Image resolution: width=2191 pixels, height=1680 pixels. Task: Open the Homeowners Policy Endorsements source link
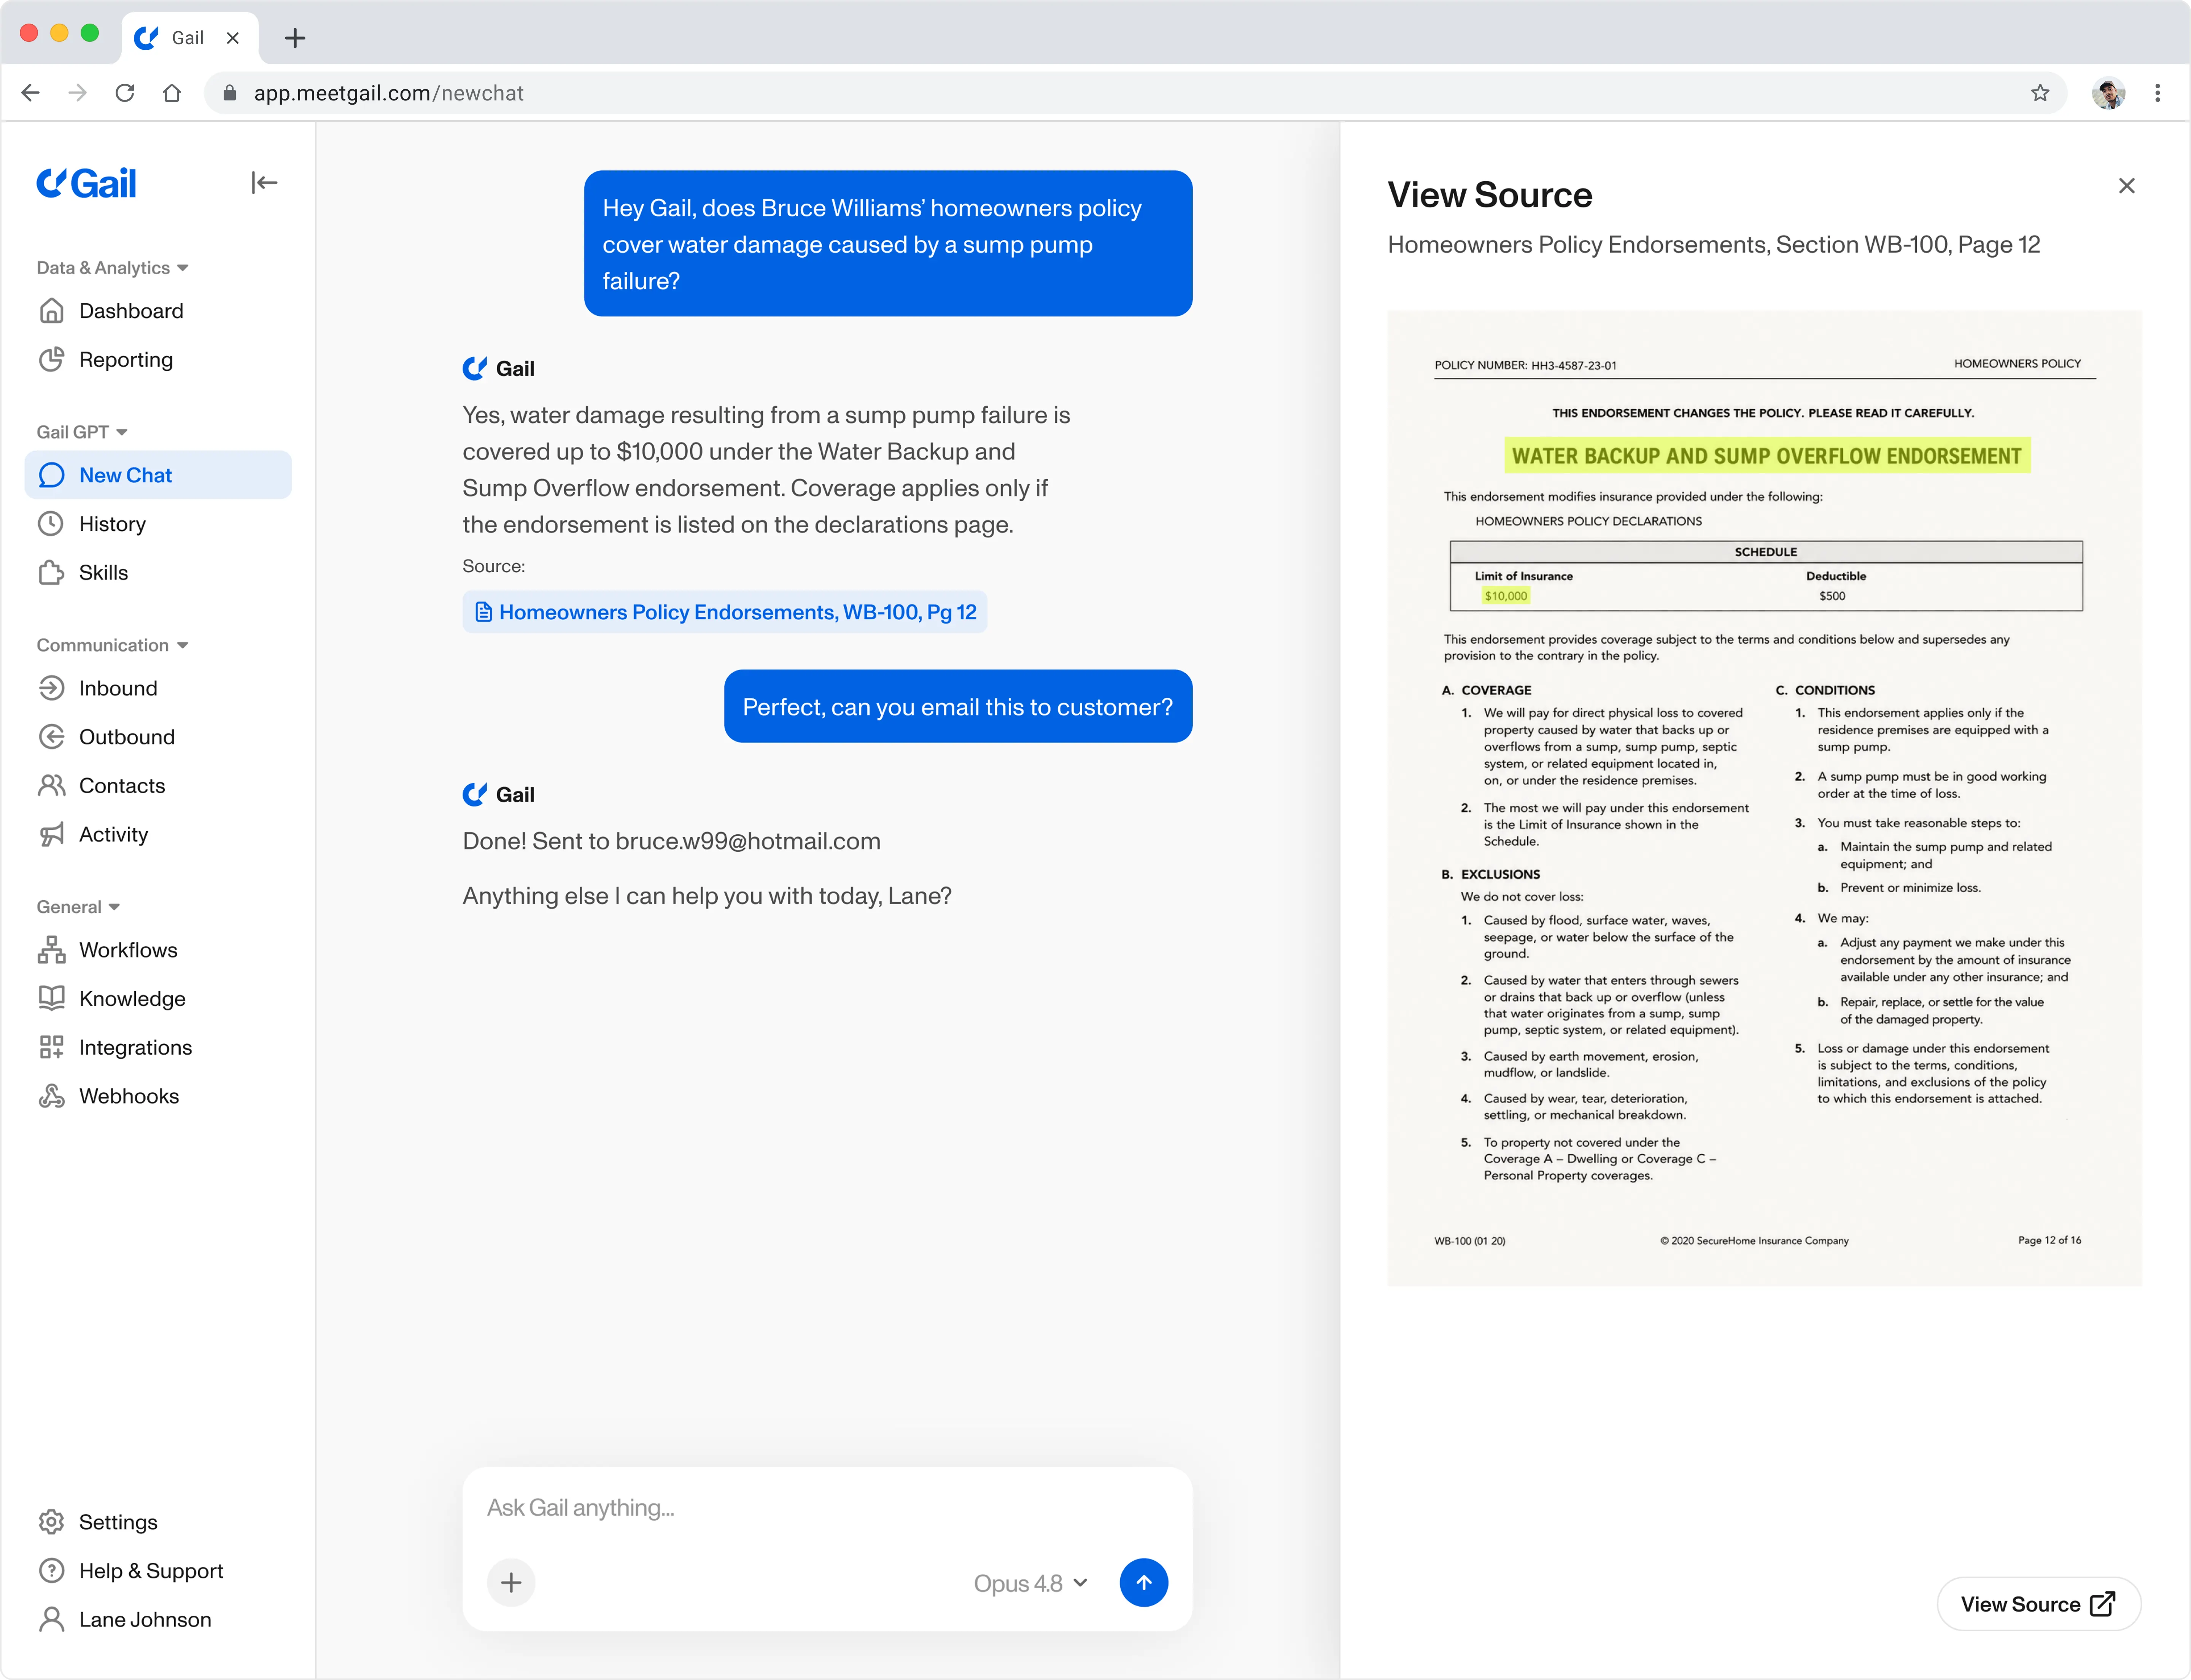click(x=725, y=612)
